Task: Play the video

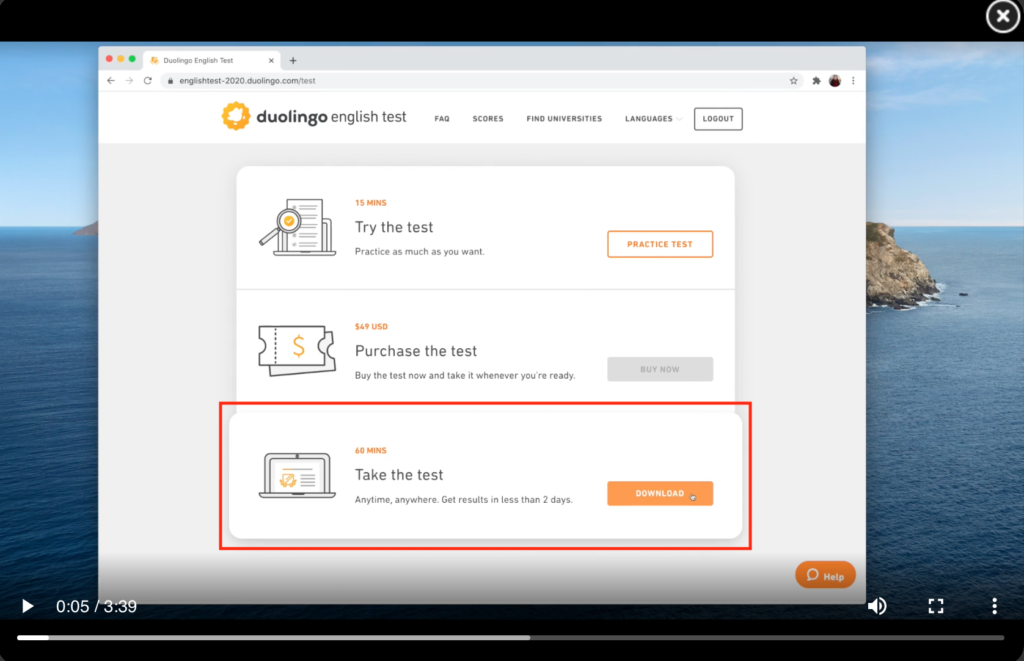Action: pos(27,606)
